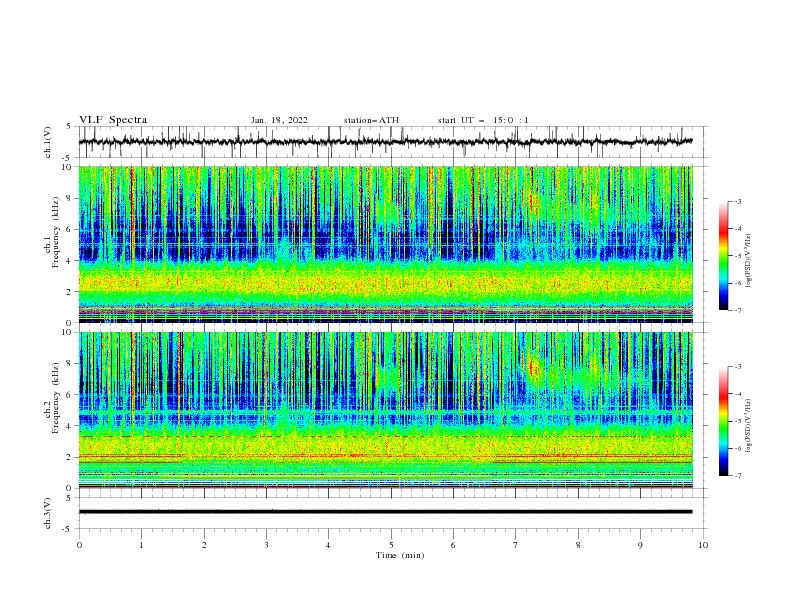This screenshot has height=612, width=792.
Task: Click time axis tick label '0'
Action: click(79, 545)
